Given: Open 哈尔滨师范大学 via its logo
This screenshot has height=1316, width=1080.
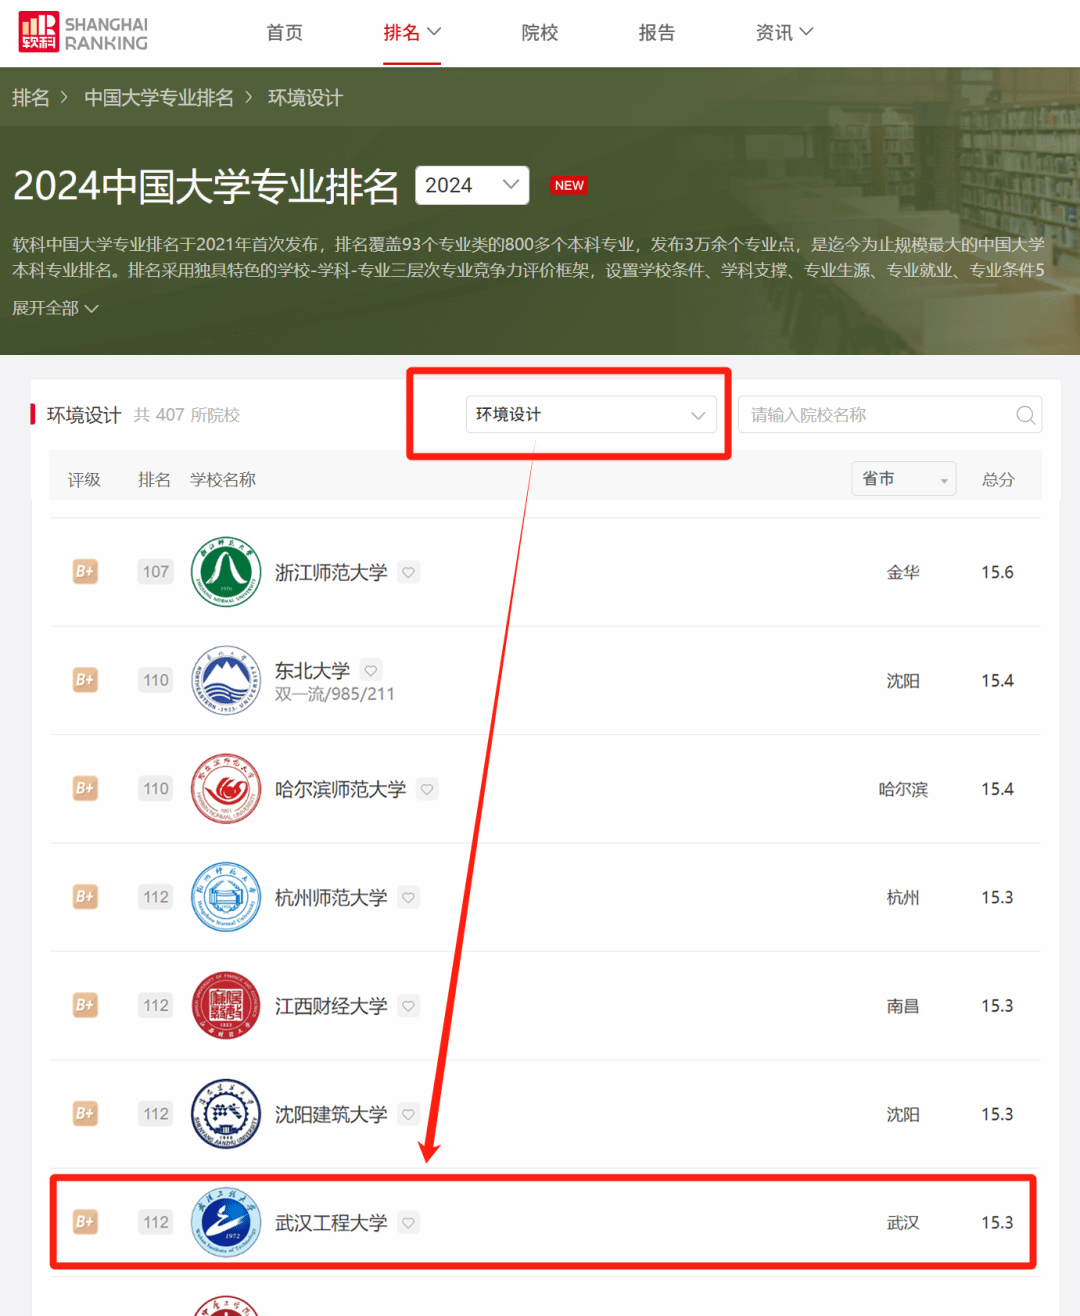Looking at the screenshot, I should click(226, 789).
